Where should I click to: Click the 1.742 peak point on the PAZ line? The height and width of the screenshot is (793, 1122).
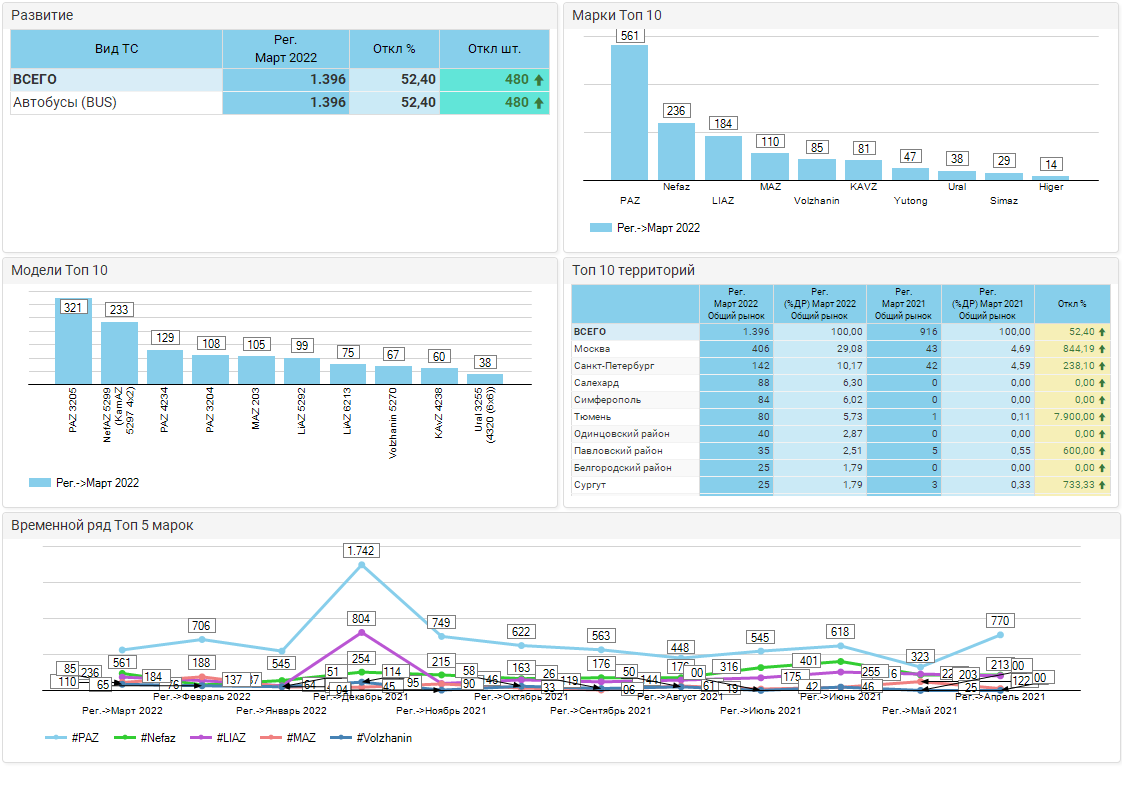pyautogui.click(x=362, y=565)
